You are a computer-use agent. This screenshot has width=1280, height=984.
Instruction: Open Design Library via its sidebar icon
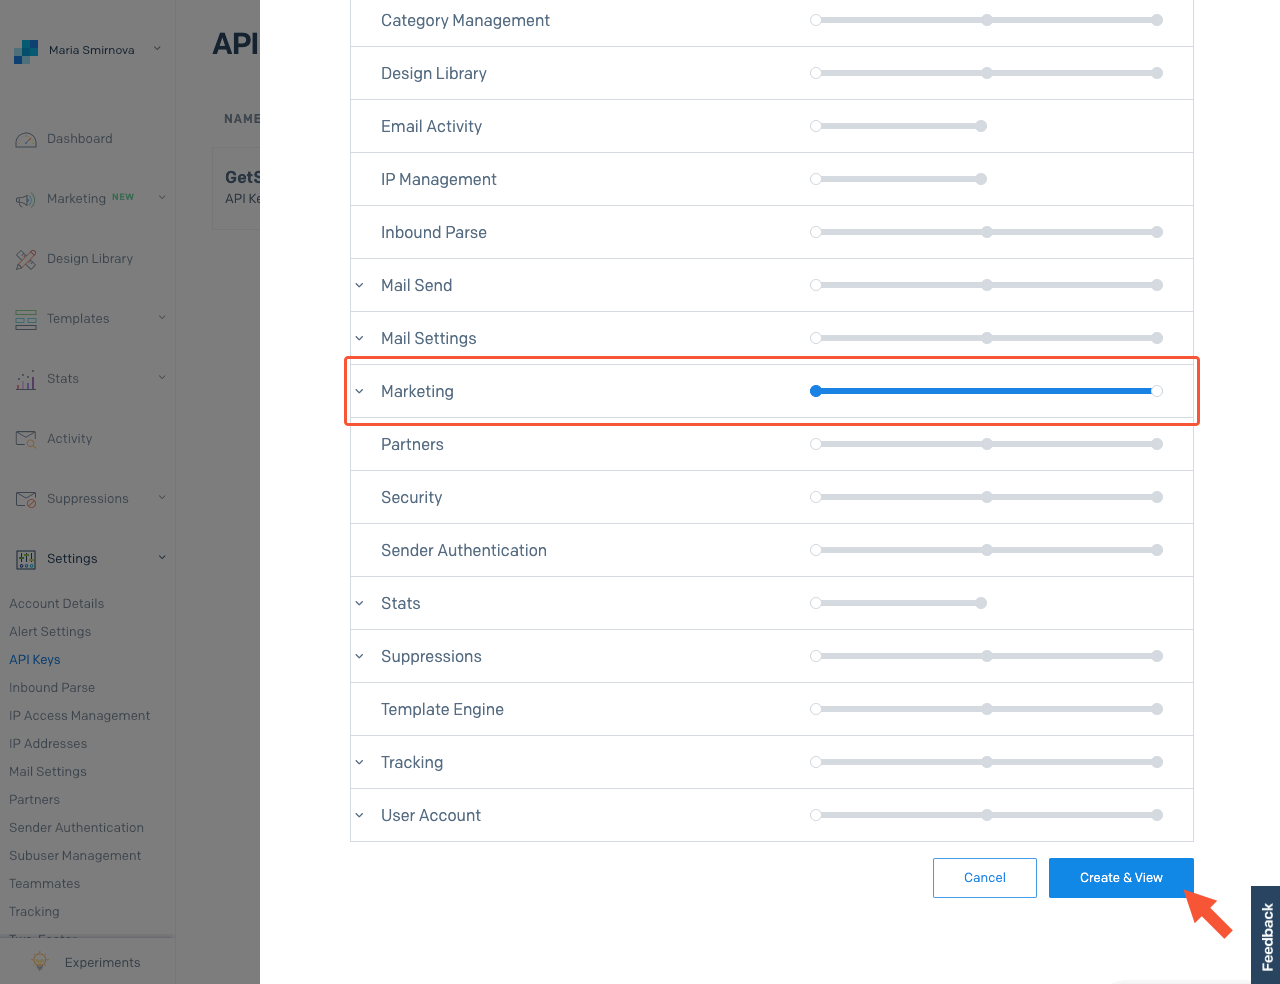tap(26, 260)
